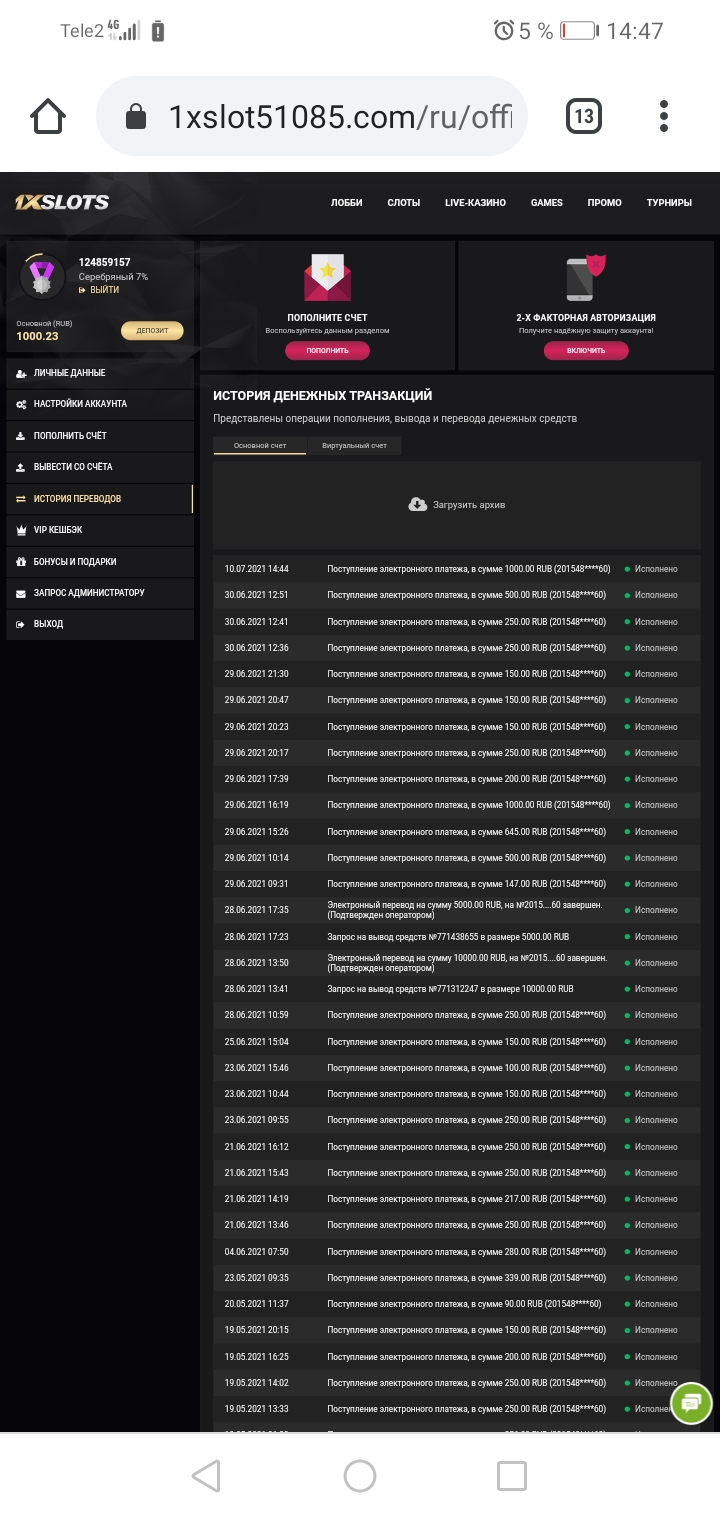Open browser tab switcher showing 13 tabs
This screenshot has height=1520, width=720.
584,115
